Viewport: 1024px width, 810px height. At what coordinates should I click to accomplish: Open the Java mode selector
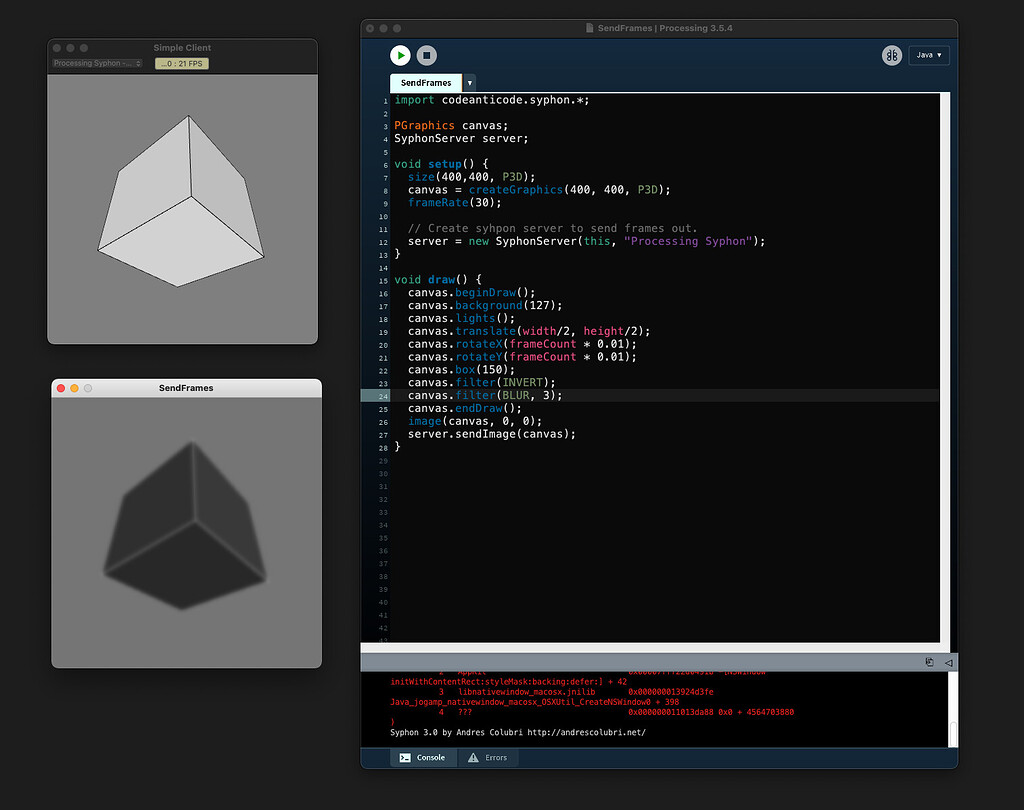tap(929, 55)
